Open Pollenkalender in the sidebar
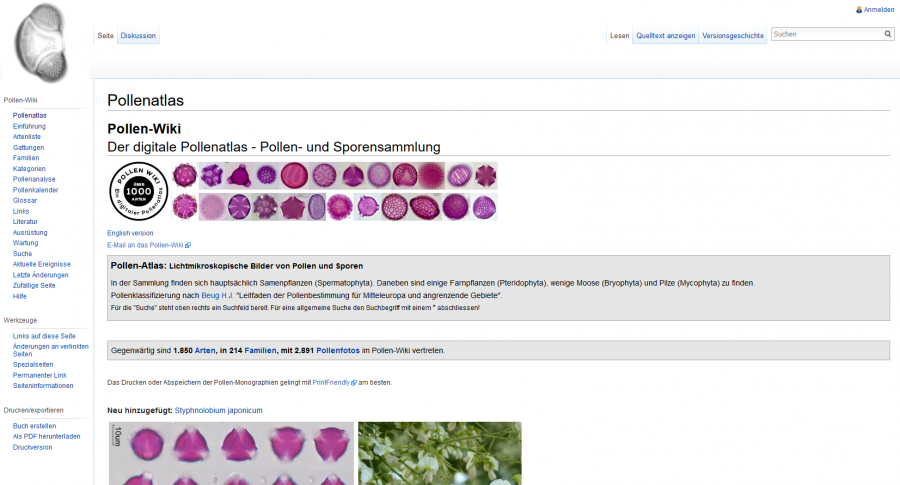 coord(36,190)
